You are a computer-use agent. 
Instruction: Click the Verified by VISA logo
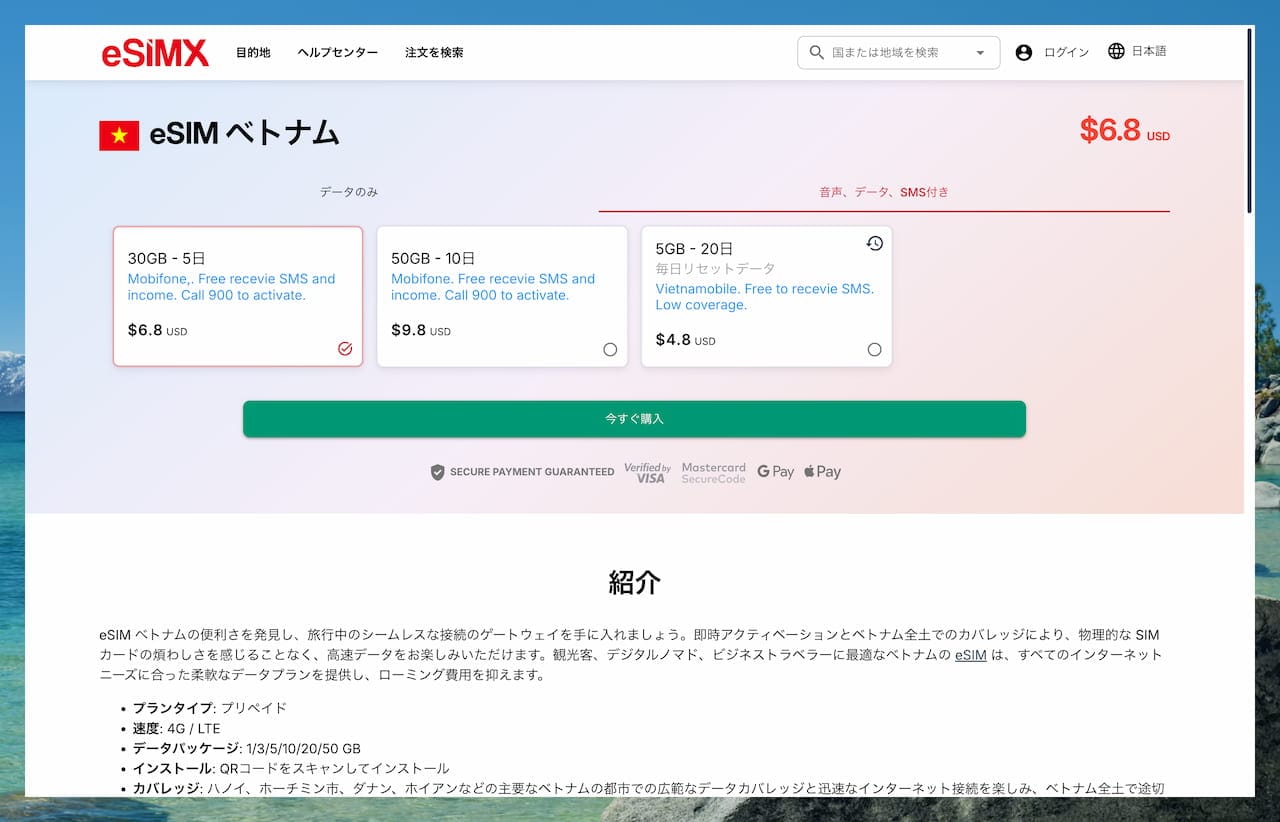[x=647, y=472]
